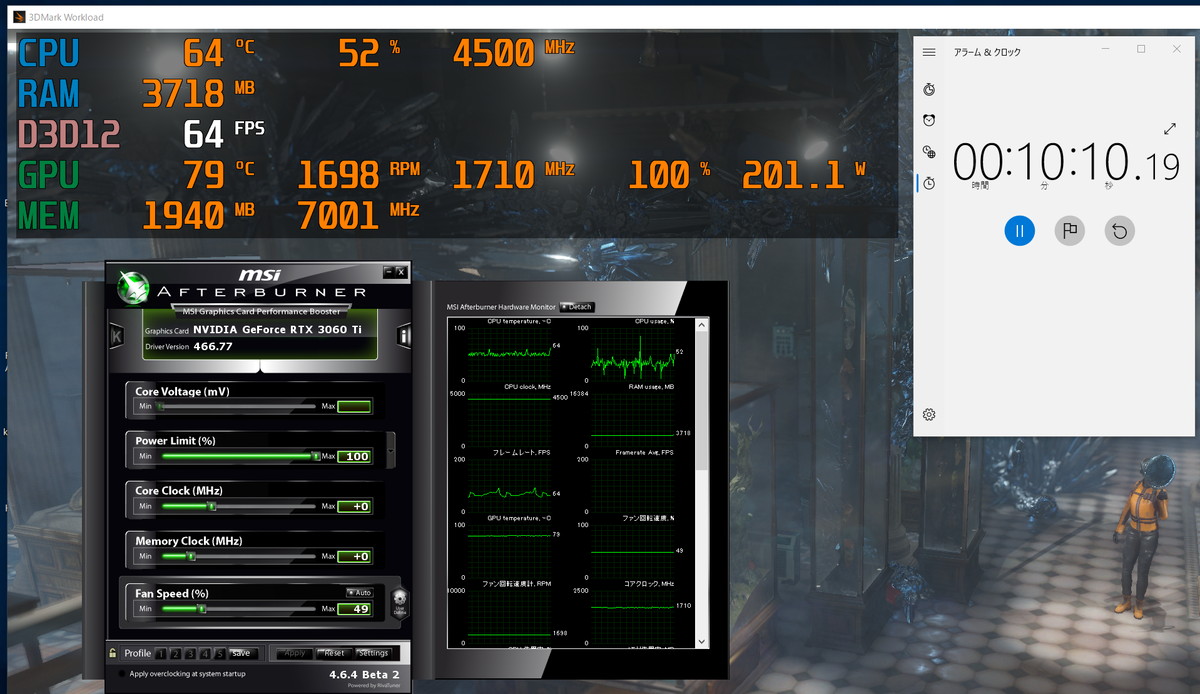Click the NVIDIA GeForce RTX 3060 Ti text
1200x694 pixels.
pos(278,330)
